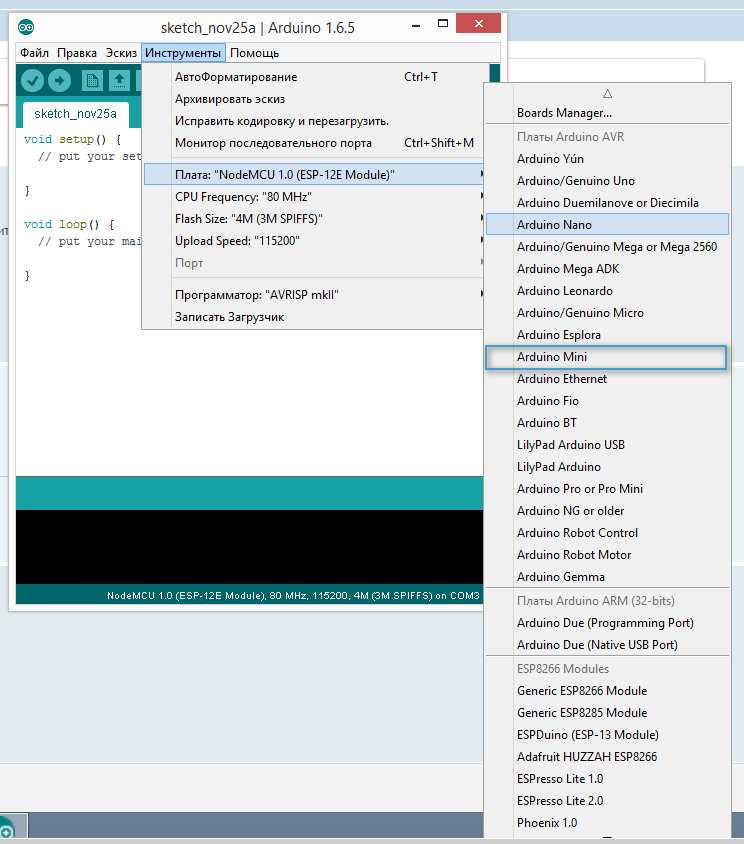744x844 pixels.
Task: Open the Помощь menu
Action: coord(255,53)
